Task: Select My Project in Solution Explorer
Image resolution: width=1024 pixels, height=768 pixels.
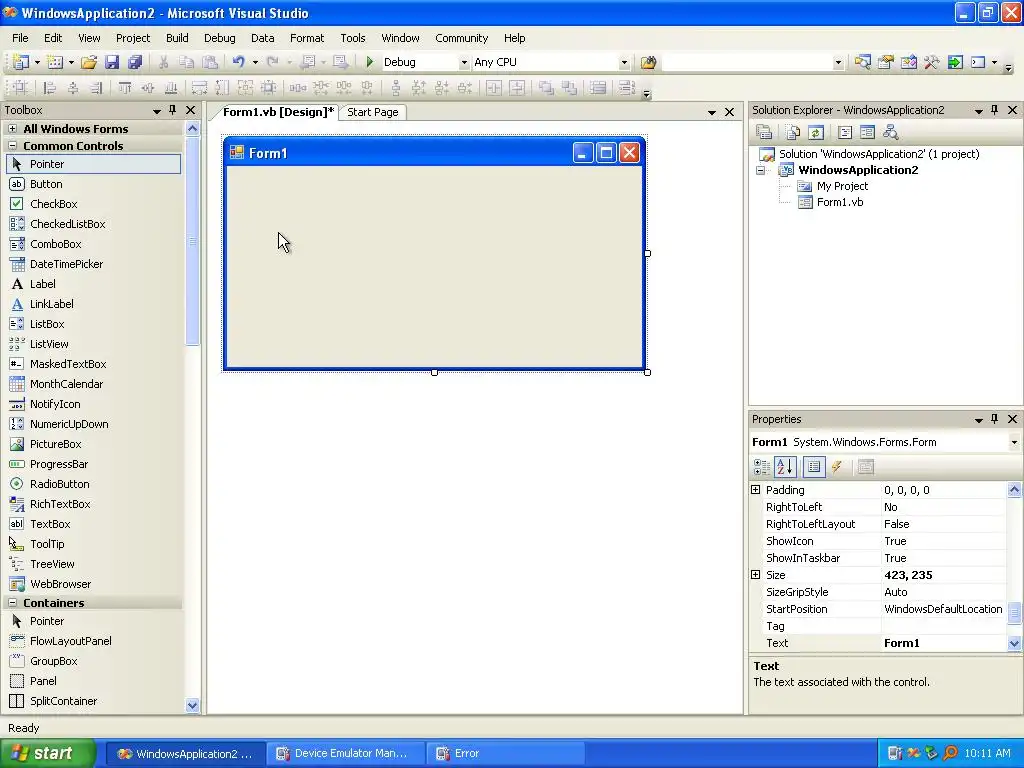Action: click(842, 186)
